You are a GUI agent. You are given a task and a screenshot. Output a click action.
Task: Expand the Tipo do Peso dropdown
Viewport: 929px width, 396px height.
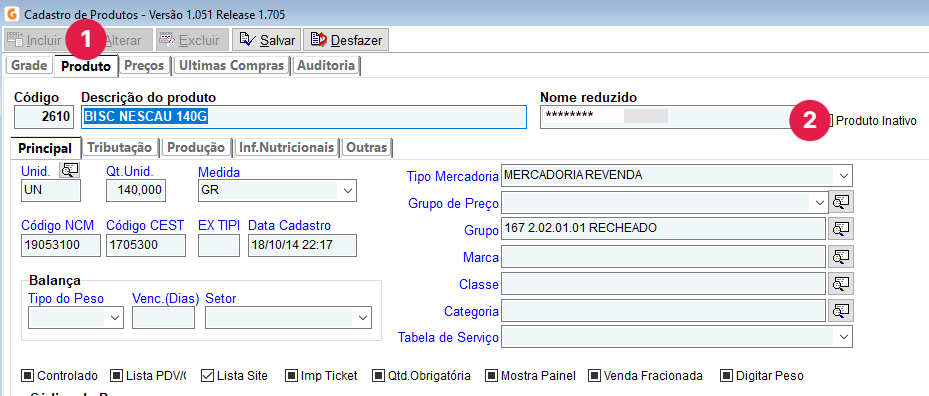point(114,318)
